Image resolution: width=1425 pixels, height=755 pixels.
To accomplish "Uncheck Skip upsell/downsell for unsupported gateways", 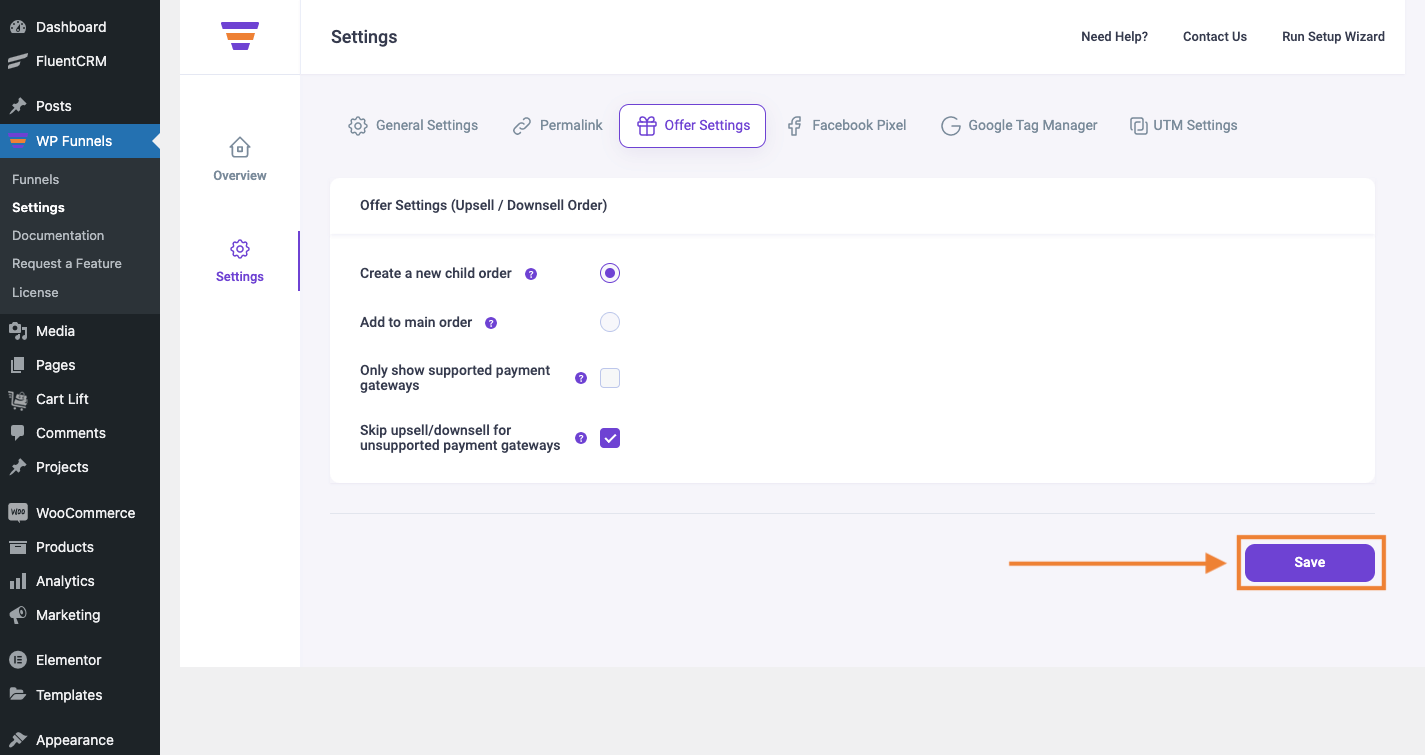I will click(x=610, y=438).
